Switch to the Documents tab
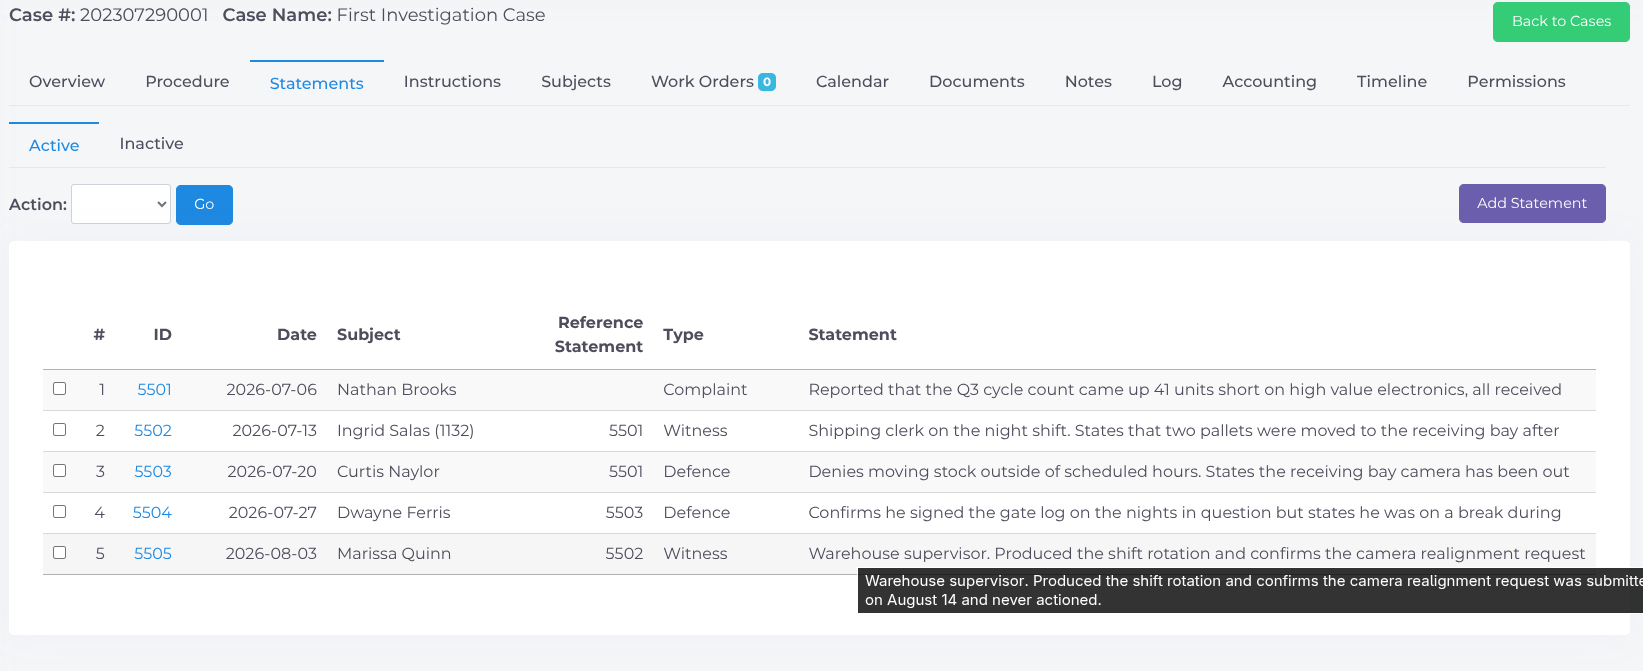The height and width of the screenshot is (671, 1643). pos(977,82)
